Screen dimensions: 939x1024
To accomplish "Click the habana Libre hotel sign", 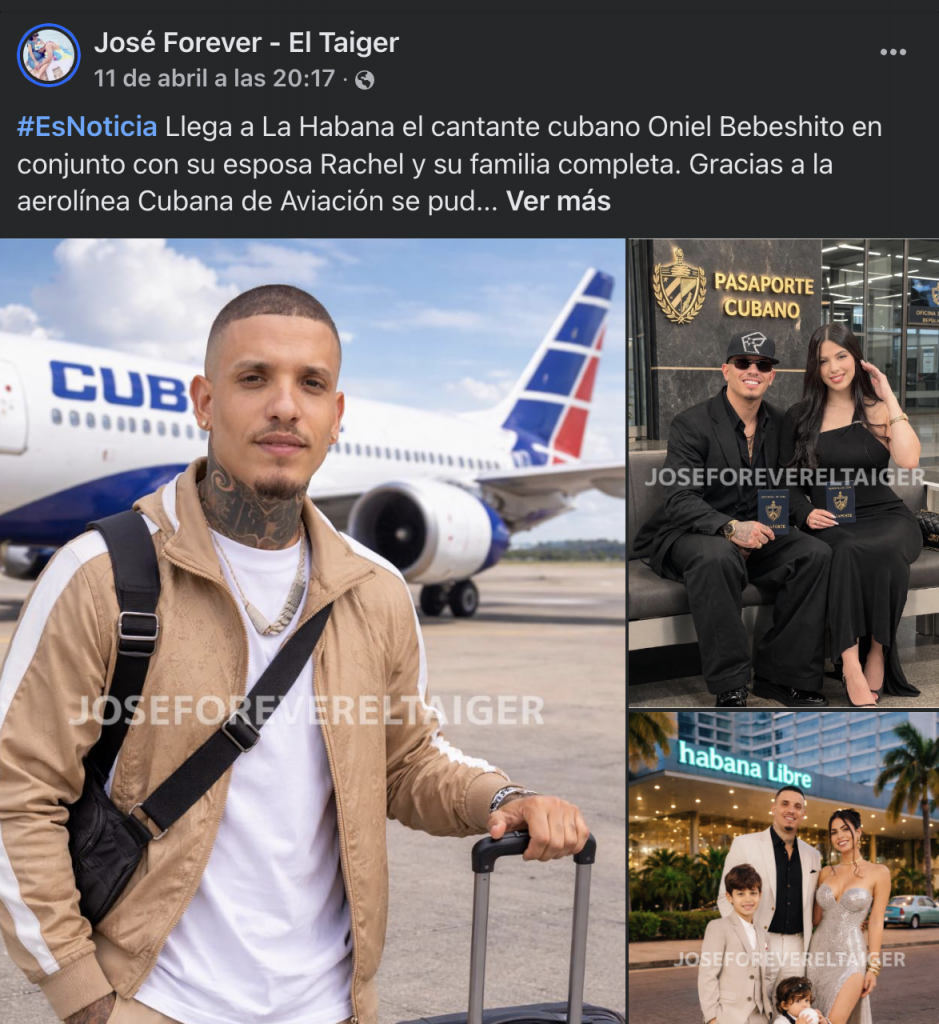I will pos(744,765).
